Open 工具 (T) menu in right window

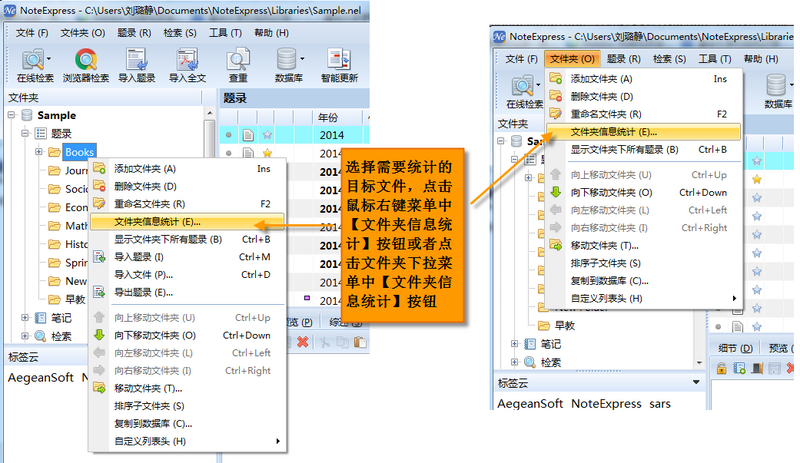pyautogui.click(x=715, y=59)
